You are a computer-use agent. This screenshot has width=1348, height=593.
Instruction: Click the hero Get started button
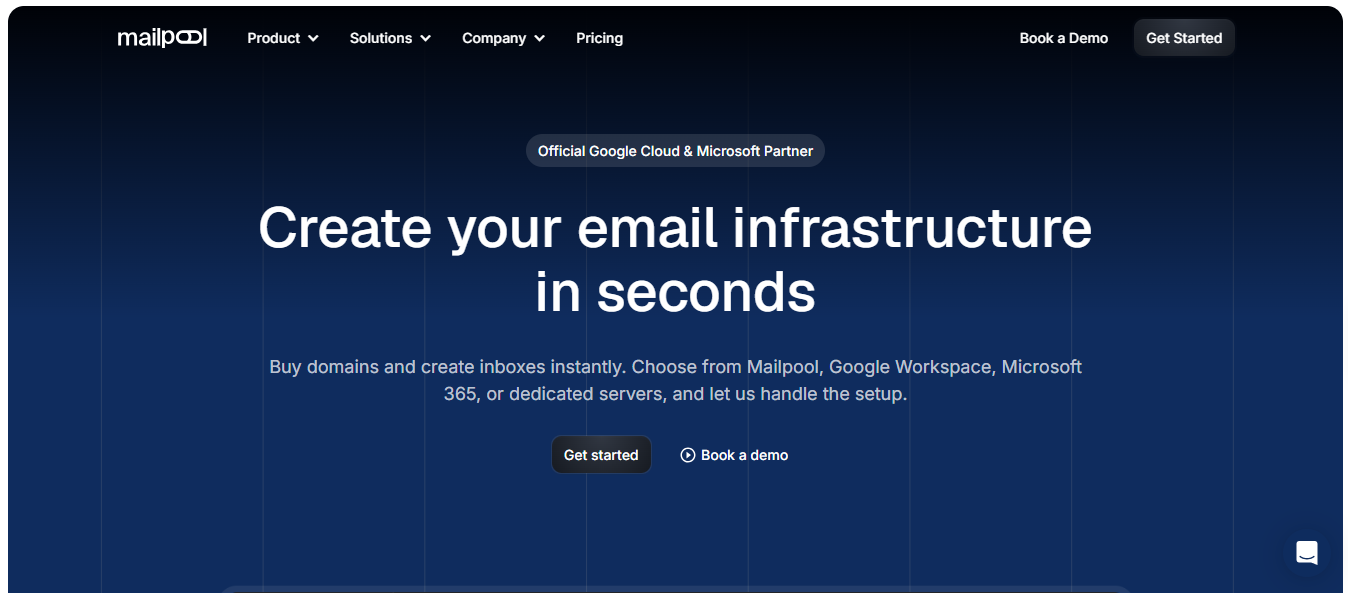tap(601, 455)
